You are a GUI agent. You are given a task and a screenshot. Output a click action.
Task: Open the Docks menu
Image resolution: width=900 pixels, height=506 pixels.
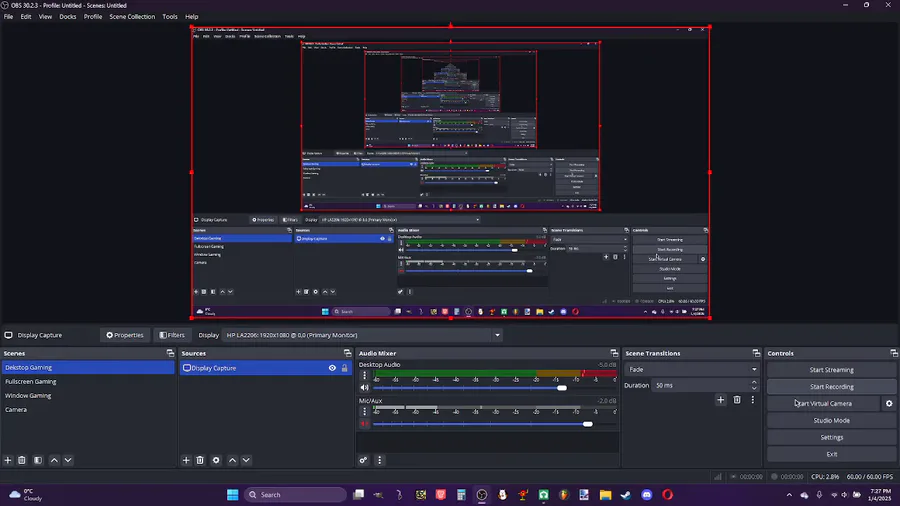click(68, 17)
